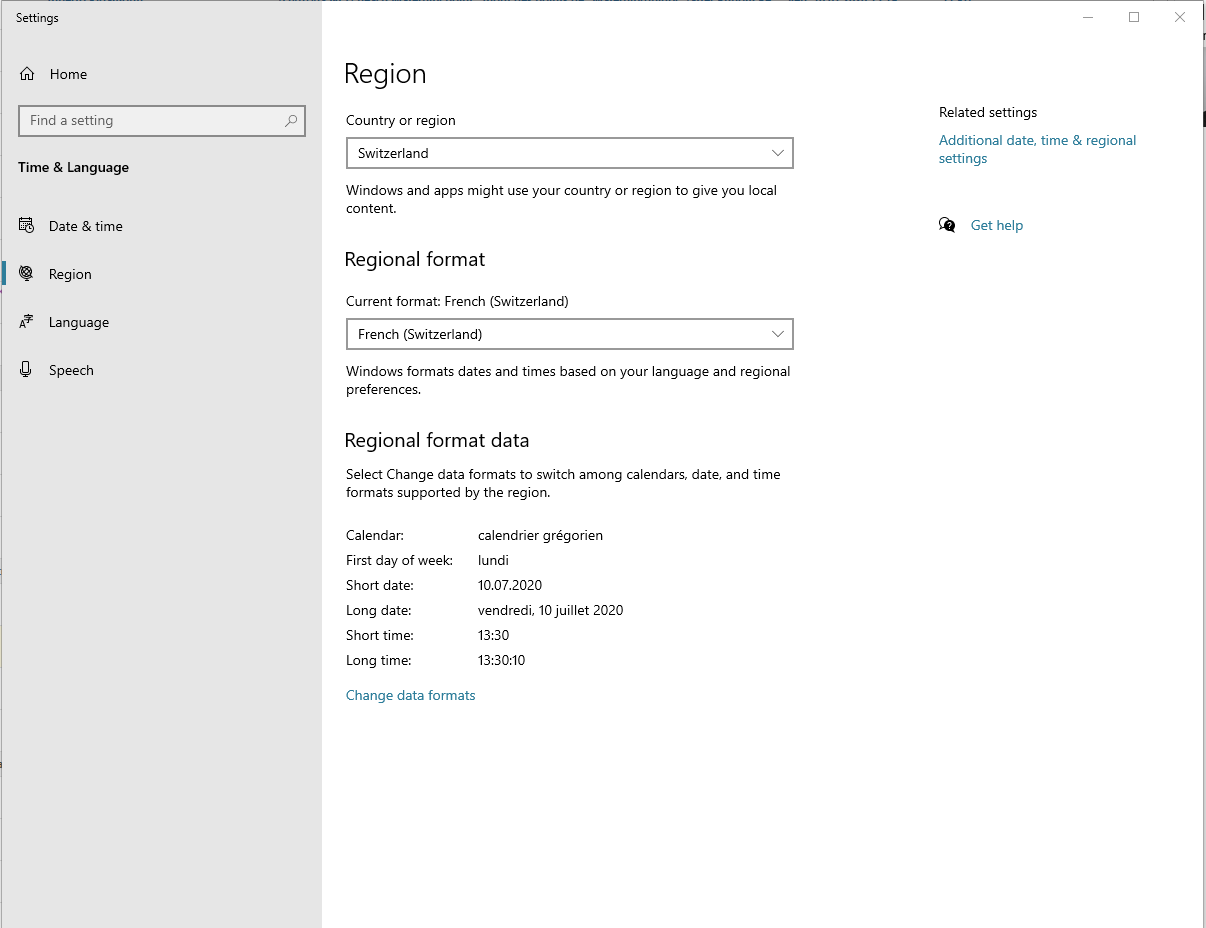Click the Date & time calendar icon
Screen dimensions: 1206x928
pyautogui.click(x=27, y=226)
